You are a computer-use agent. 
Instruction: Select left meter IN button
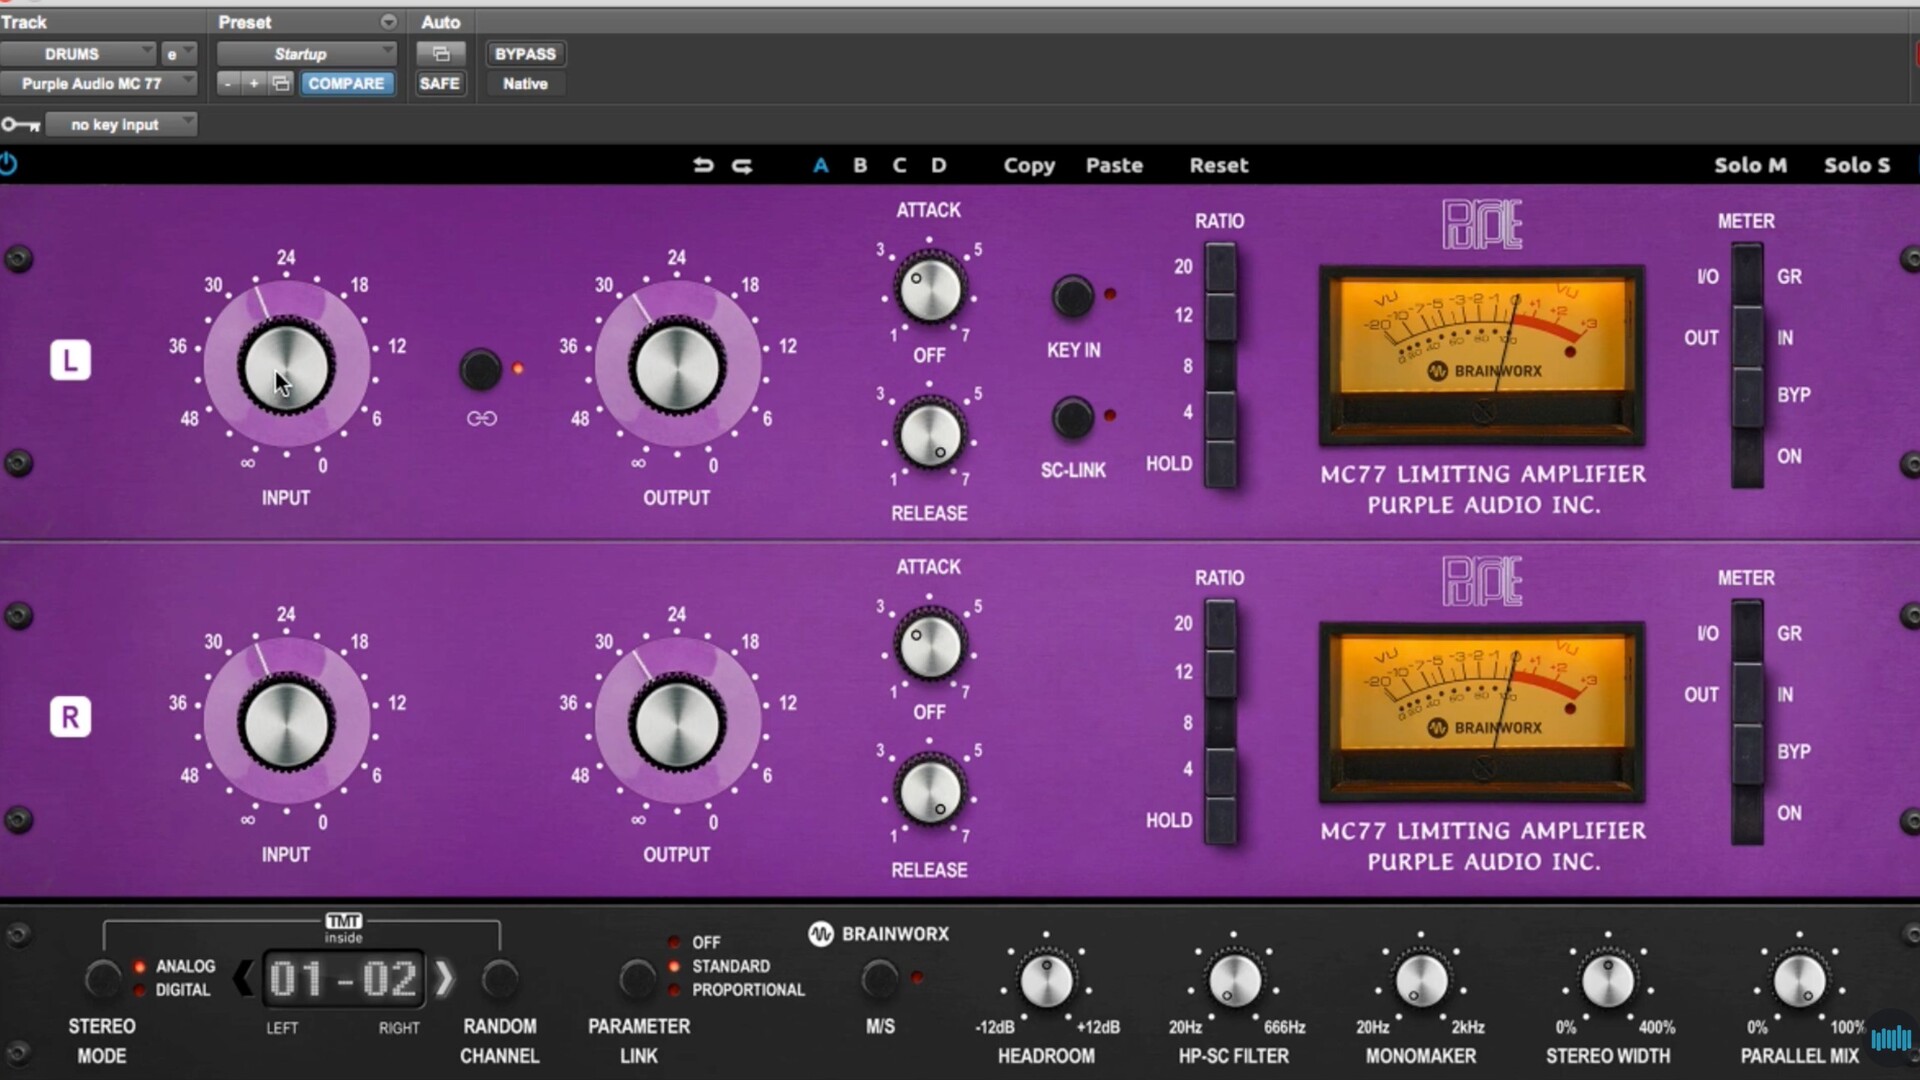1747,337
